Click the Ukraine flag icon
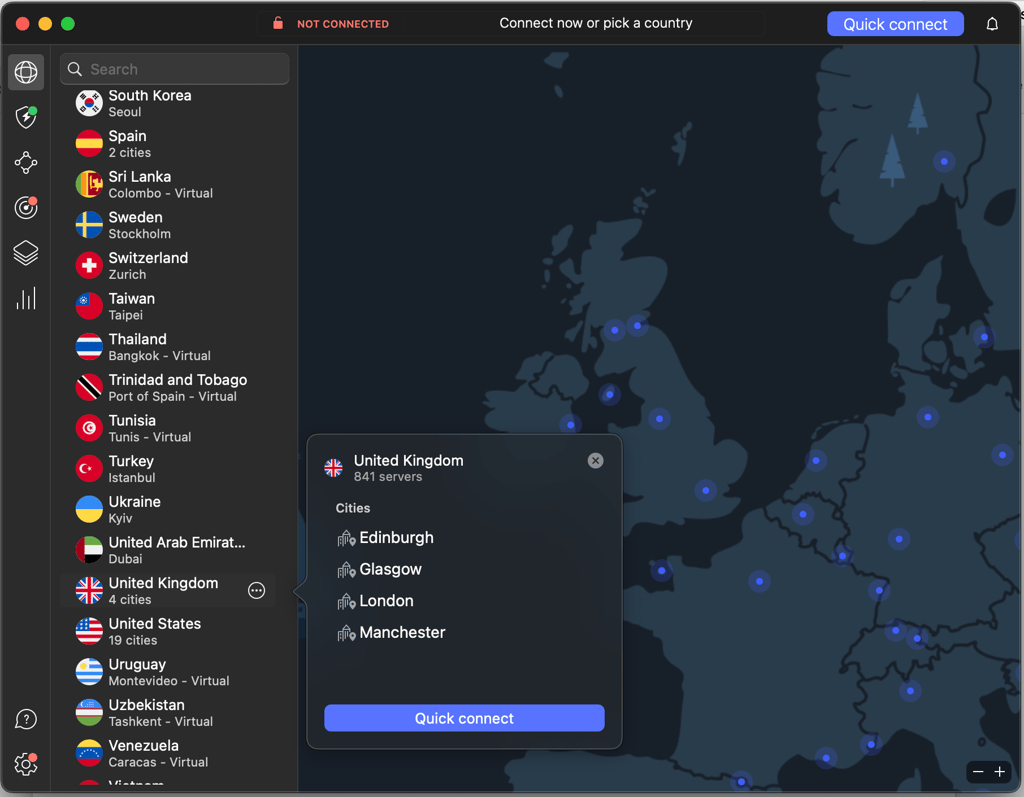Image resolution: width=1024 pixels, height=797 pixels. (x=89, y=510)
